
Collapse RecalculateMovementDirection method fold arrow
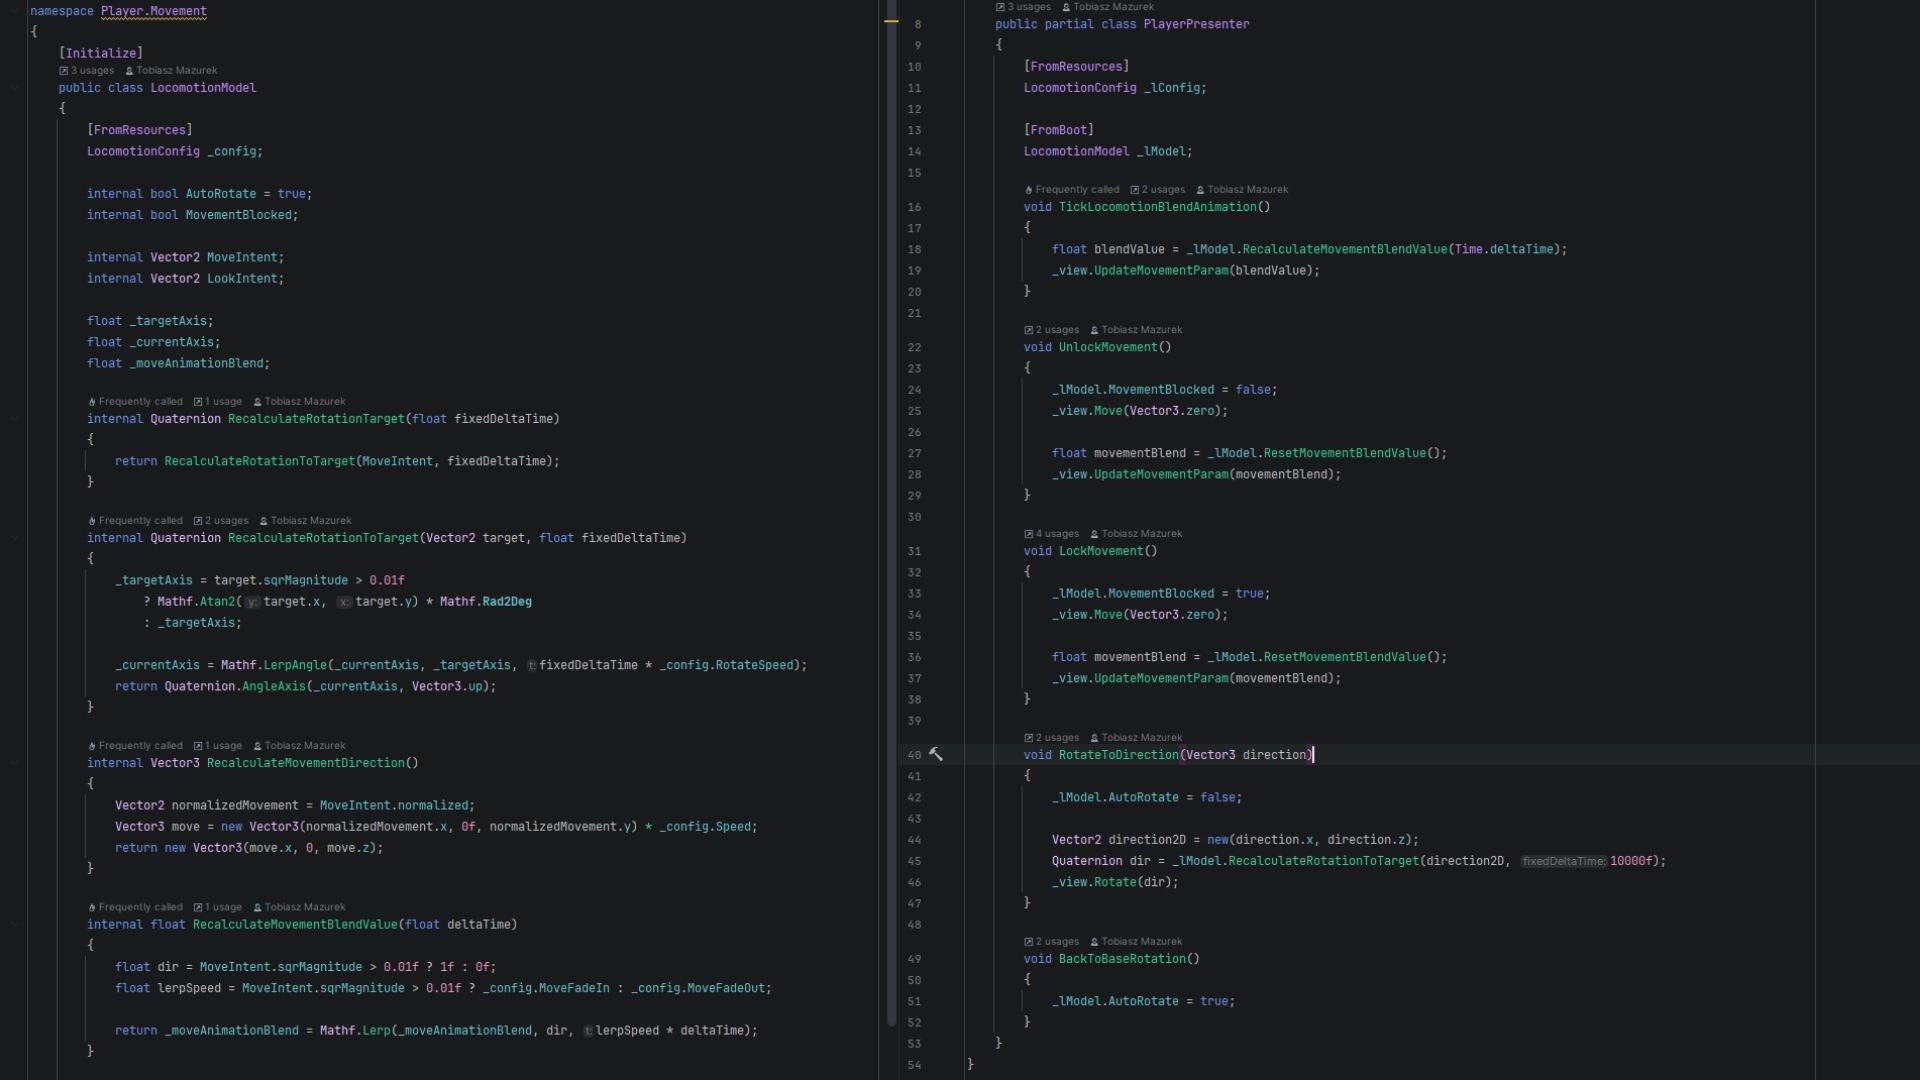15,763
